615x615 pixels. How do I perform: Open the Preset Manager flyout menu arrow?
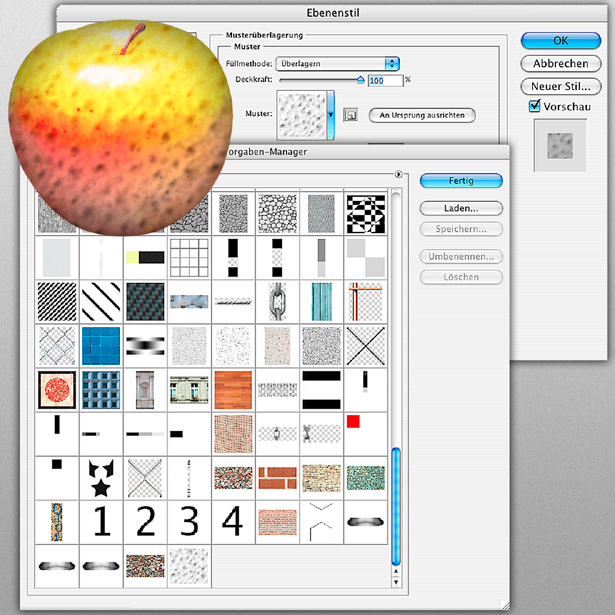click(x=398, y=174)
